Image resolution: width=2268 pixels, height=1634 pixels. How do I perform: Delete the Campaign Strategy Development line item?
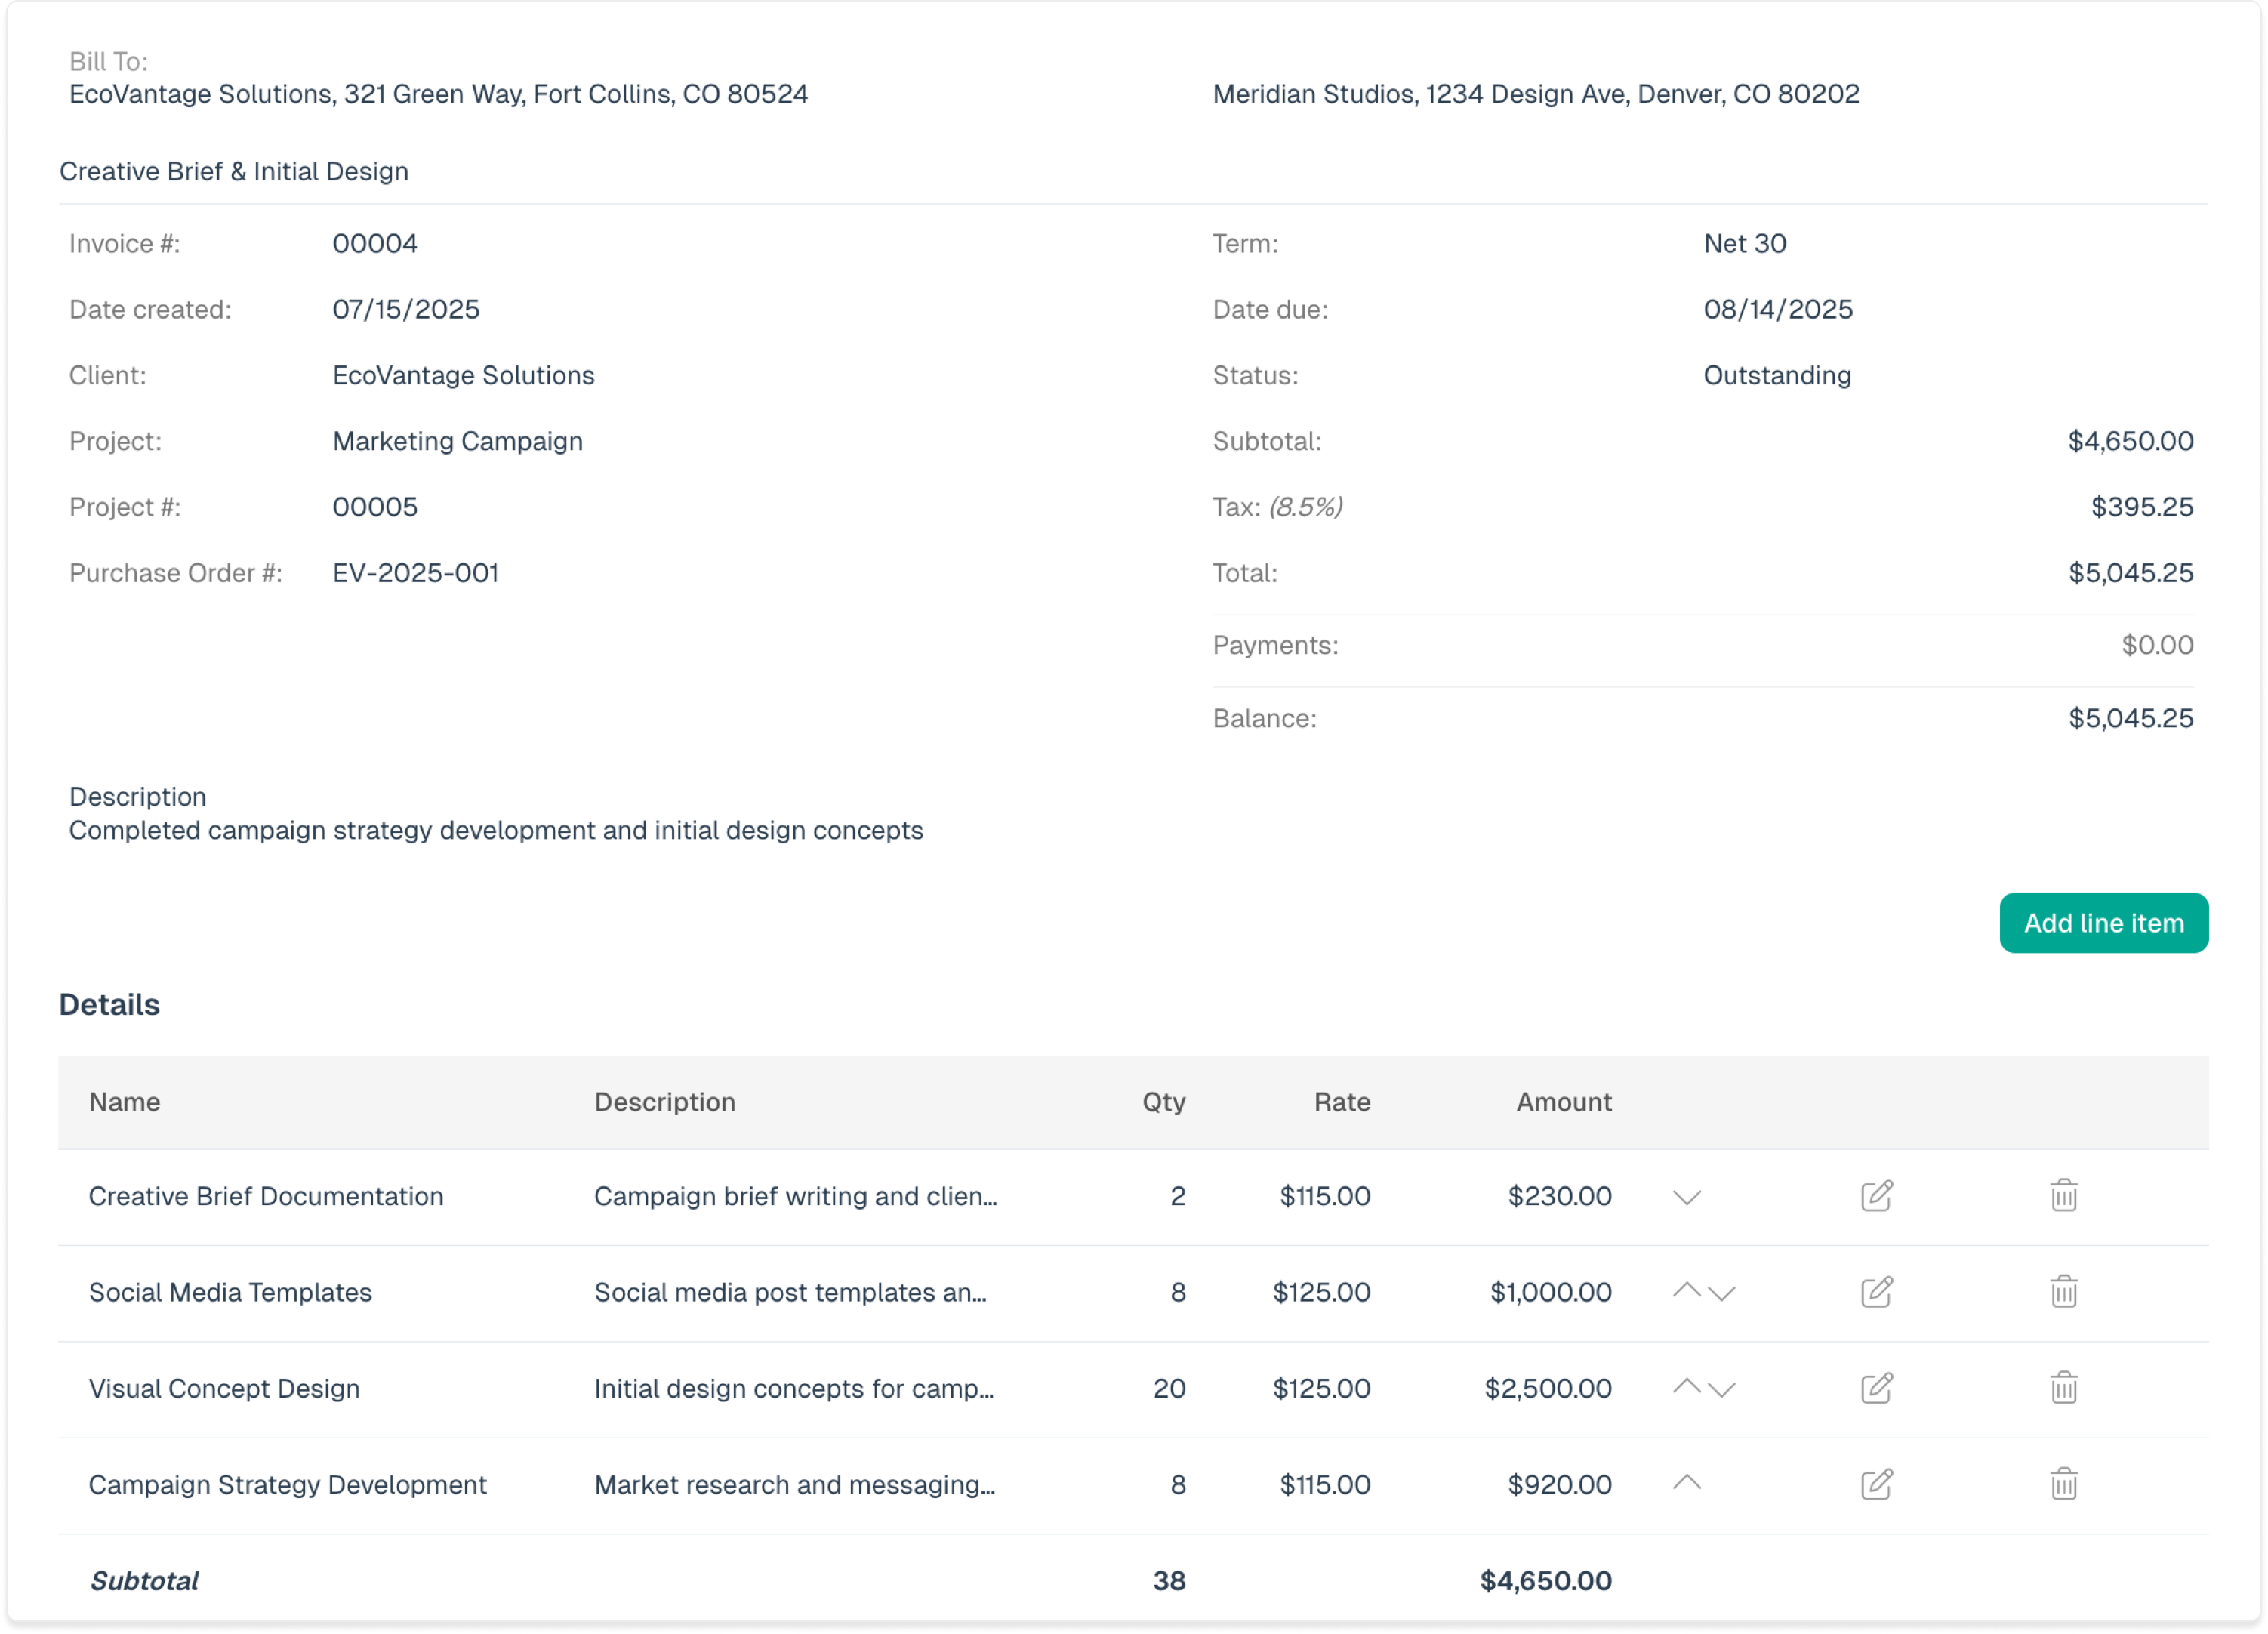(x=2064, y=1484)
